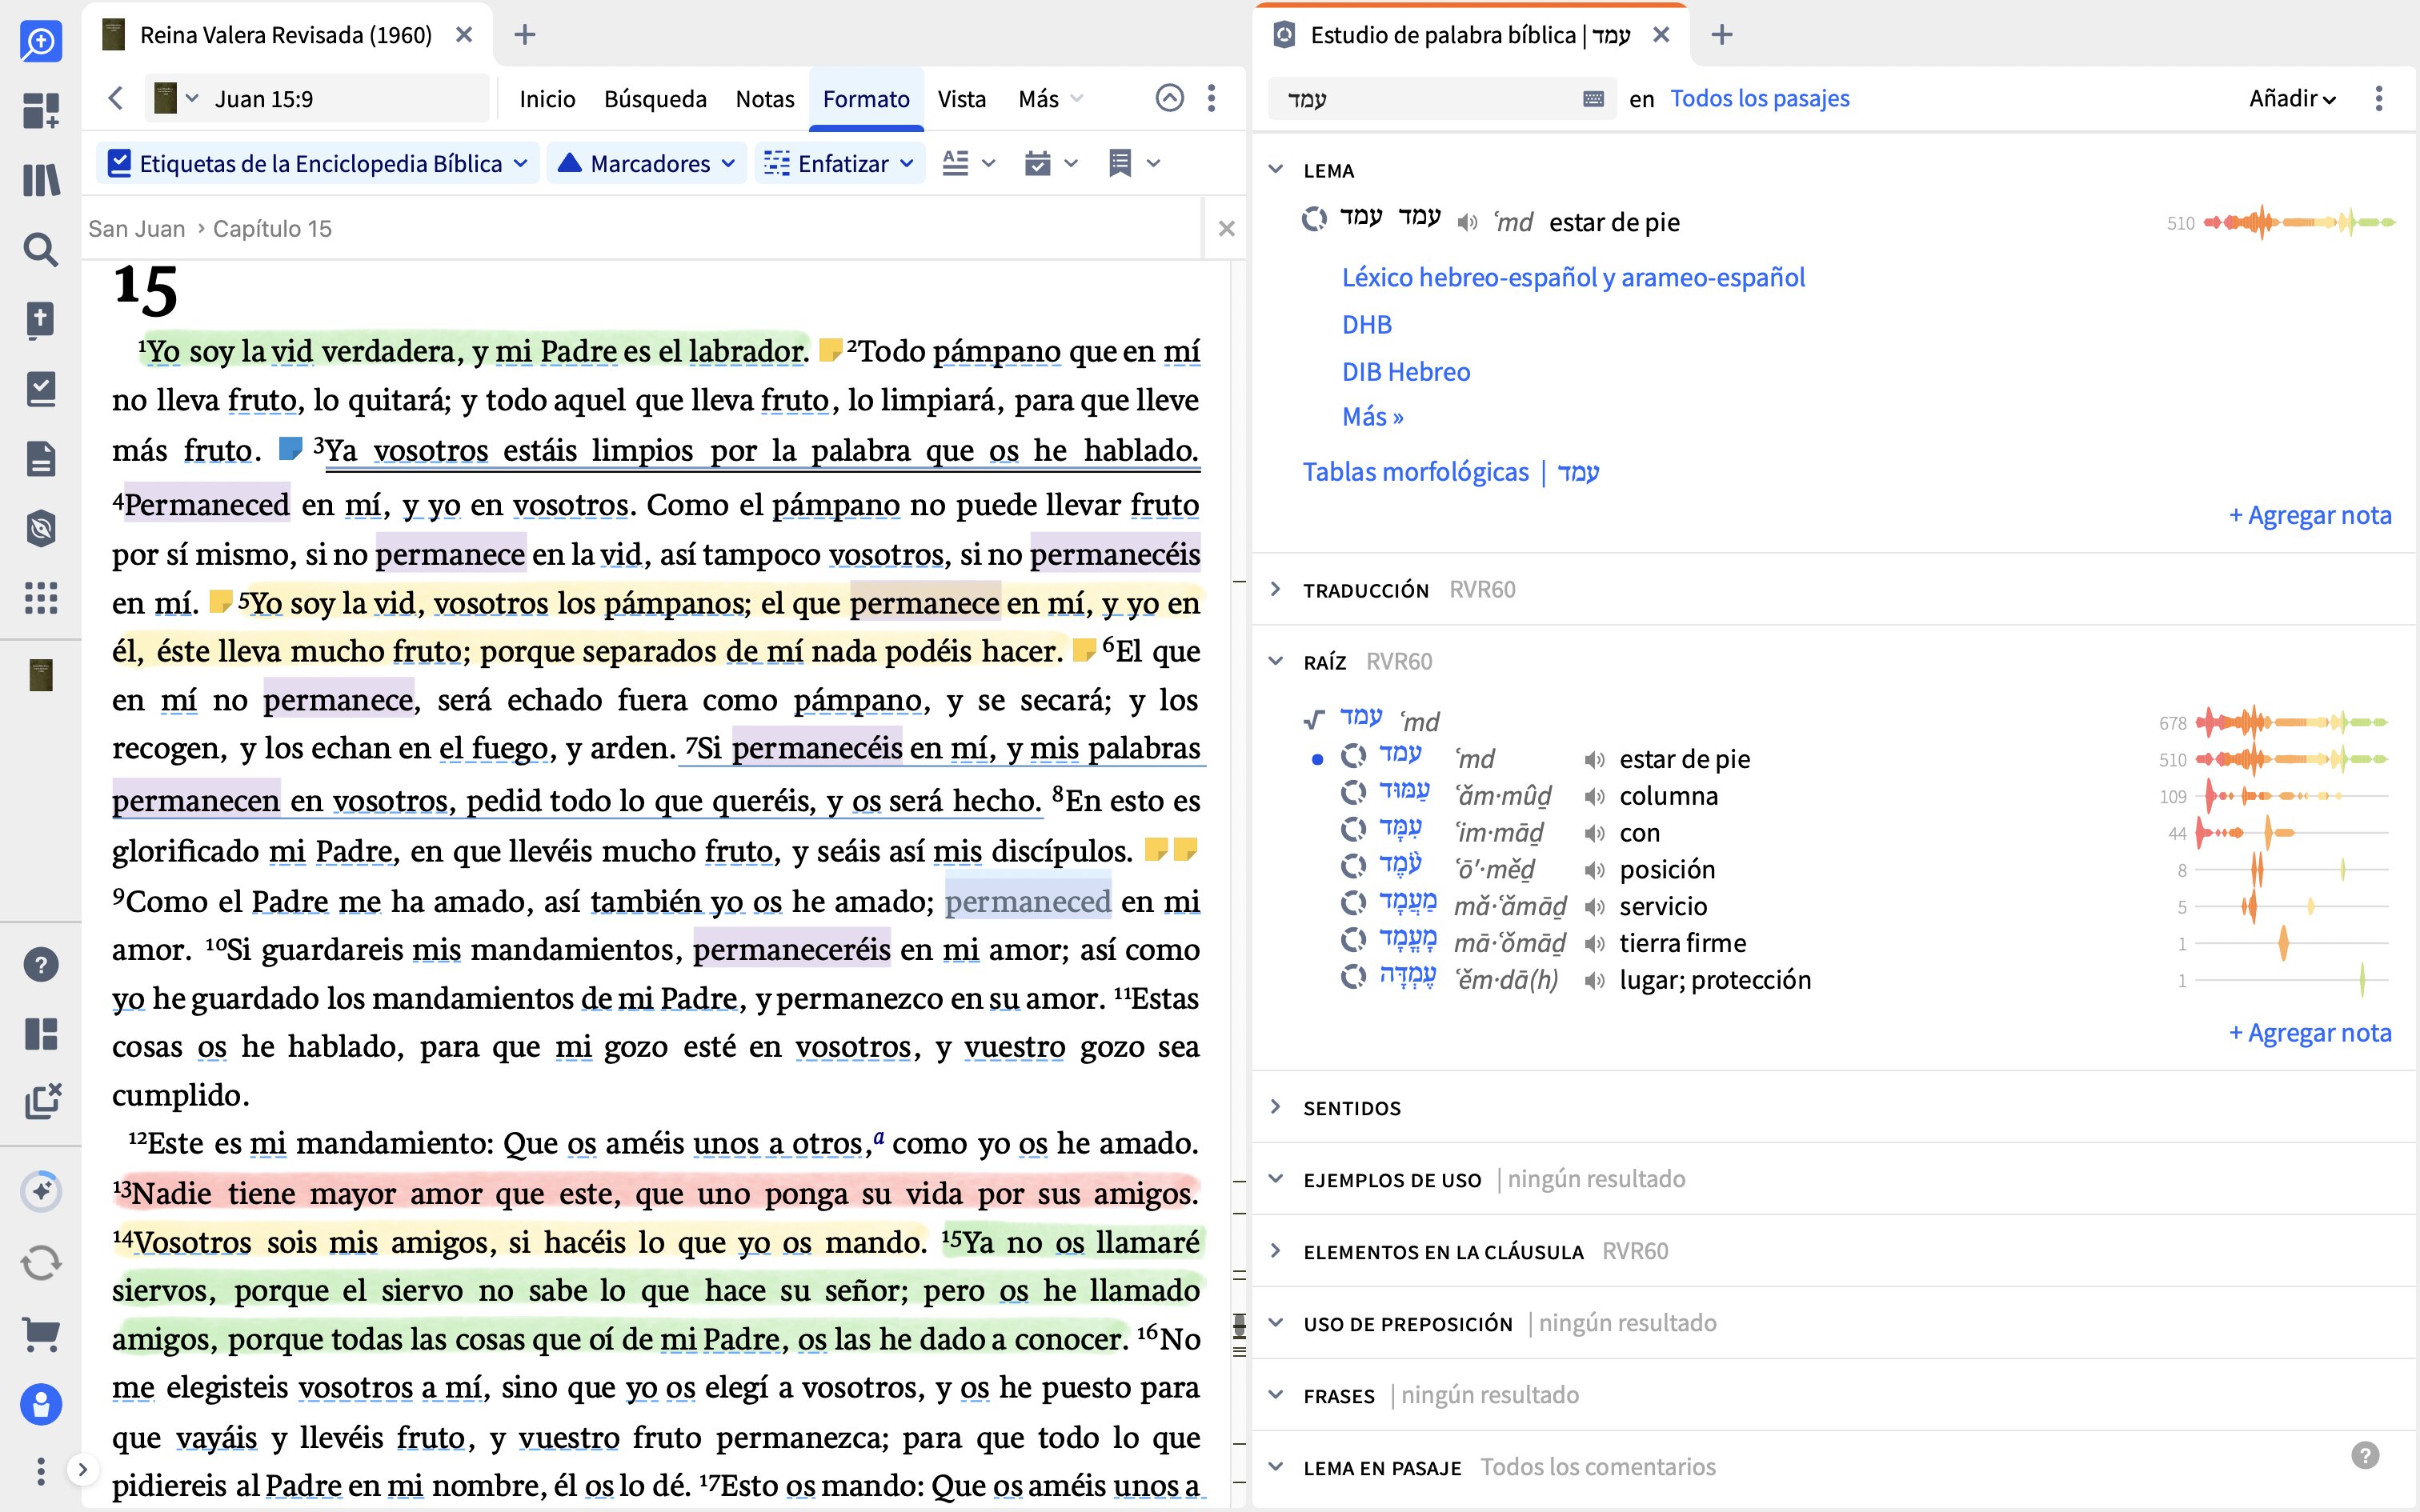Switch to the Búsqueda tab
Screen dimensions: 2420x1512
click(x=655, y=98)
